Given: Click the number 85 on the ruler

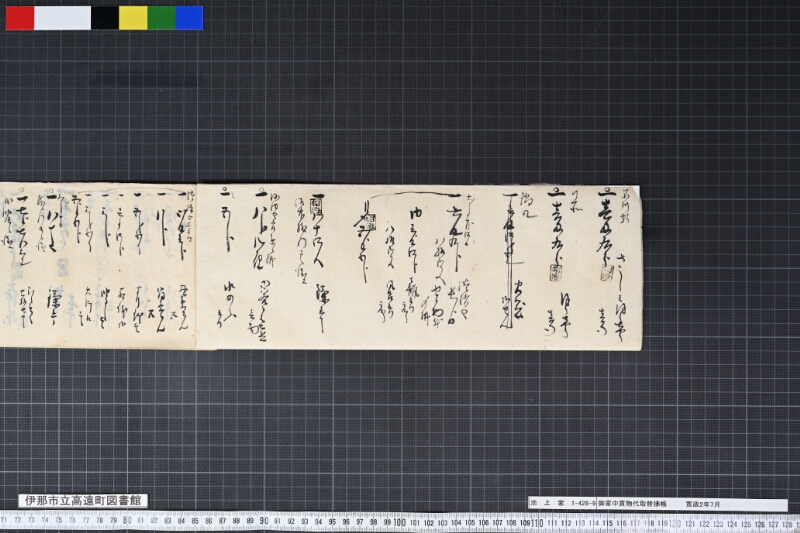Looking at the screenshot, I should [195, 521].
